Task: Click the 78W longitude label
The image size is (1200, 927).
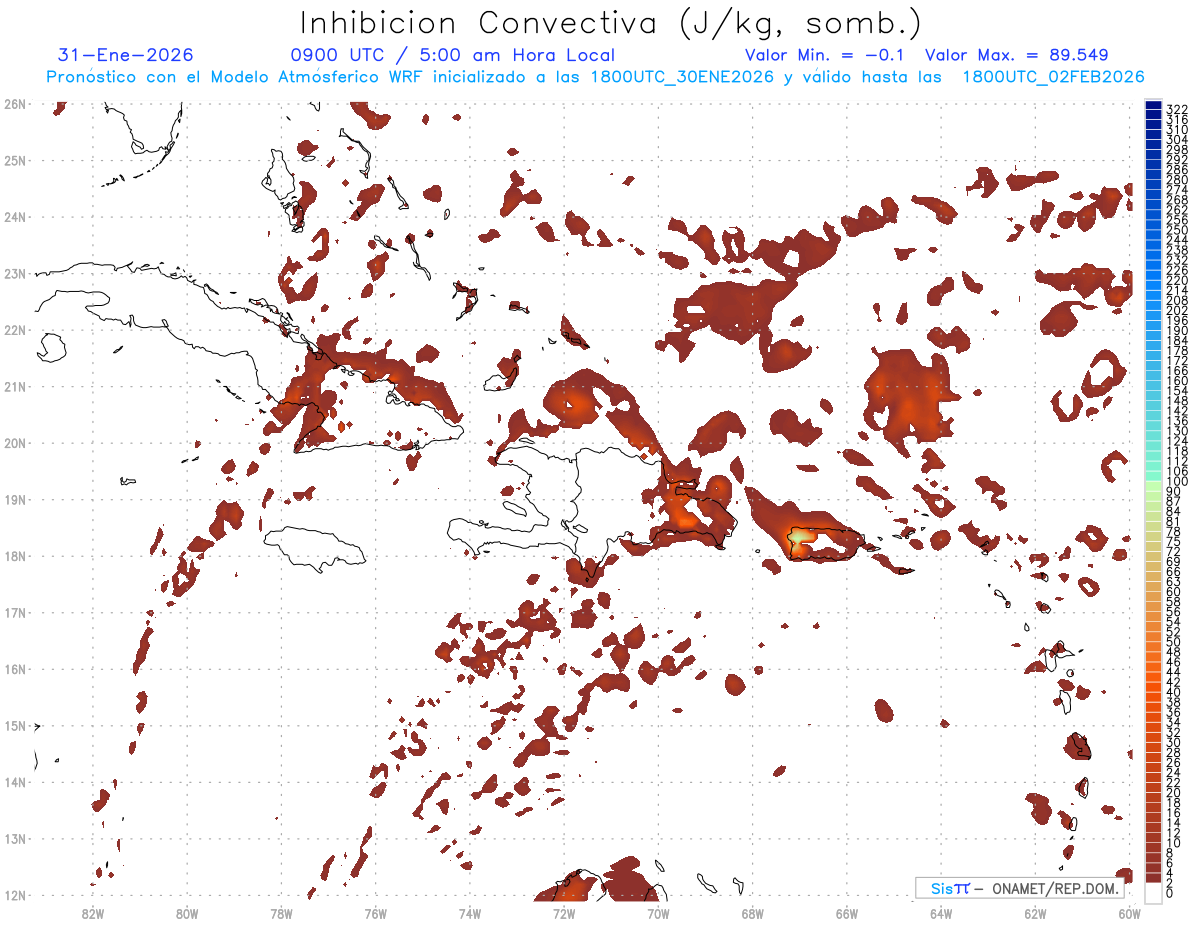Action: [281, 913]
